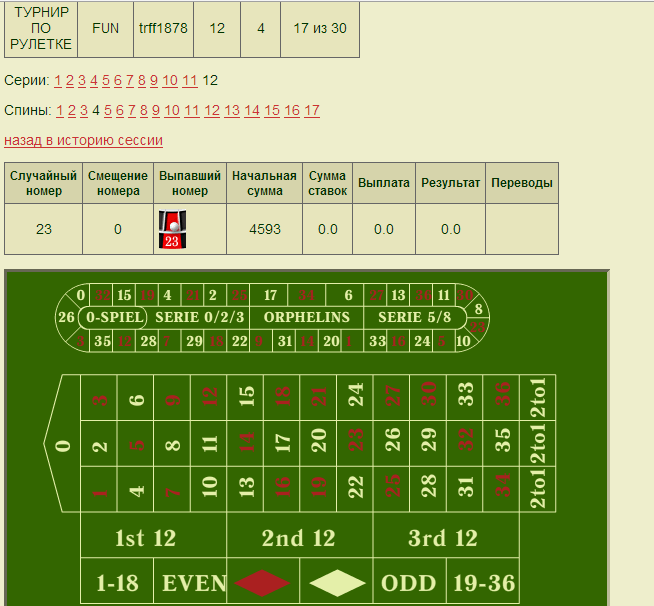Viewport: 654px width, 606px height.
Task: Select the SERIE 0/2/3 racetrack bet
Action: (199, 317)
